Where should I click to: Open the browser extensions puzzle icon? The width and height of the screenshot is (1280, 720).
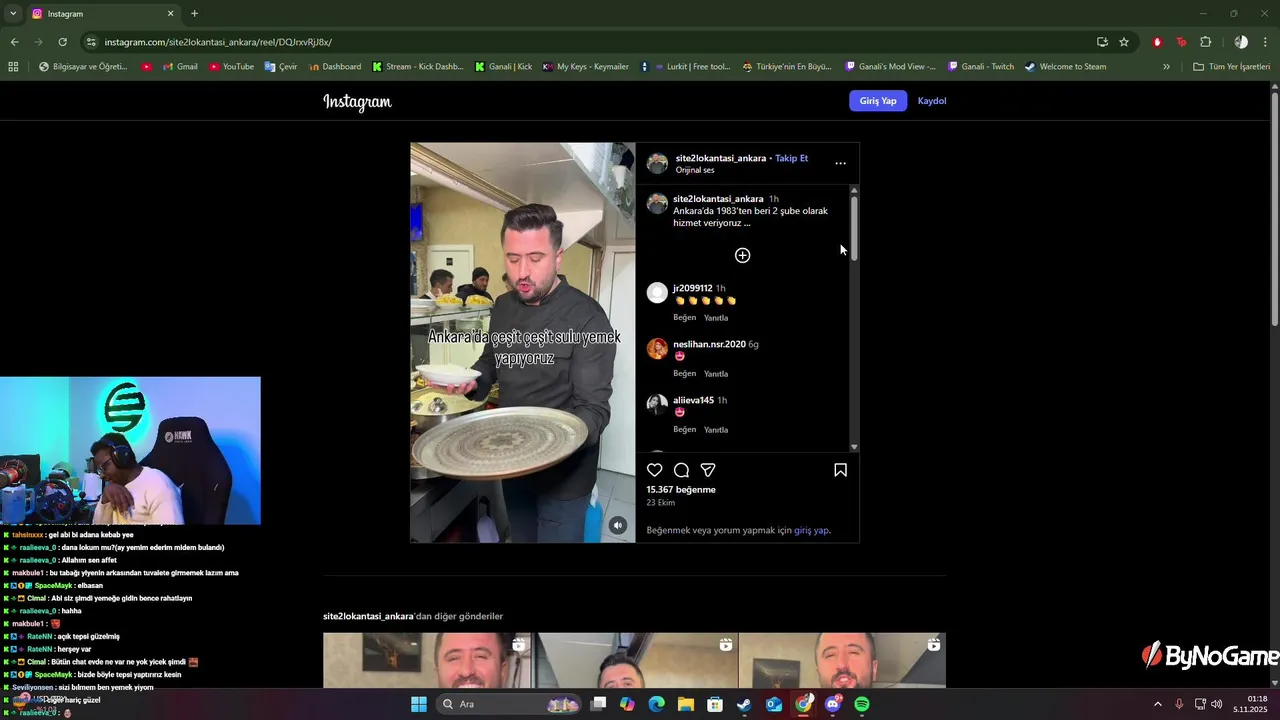1205,42
